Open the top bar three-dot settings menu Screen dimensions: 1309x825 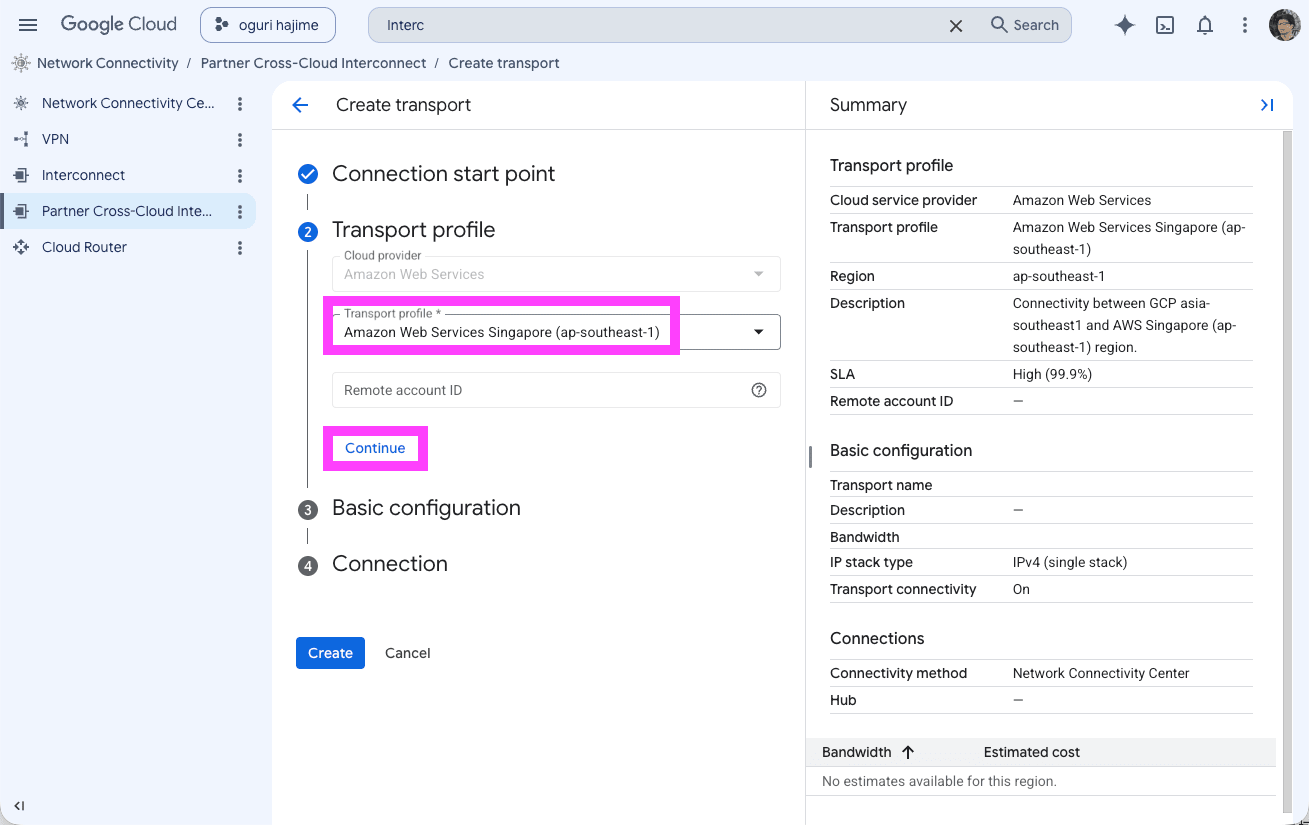[x=1245, y=25]
